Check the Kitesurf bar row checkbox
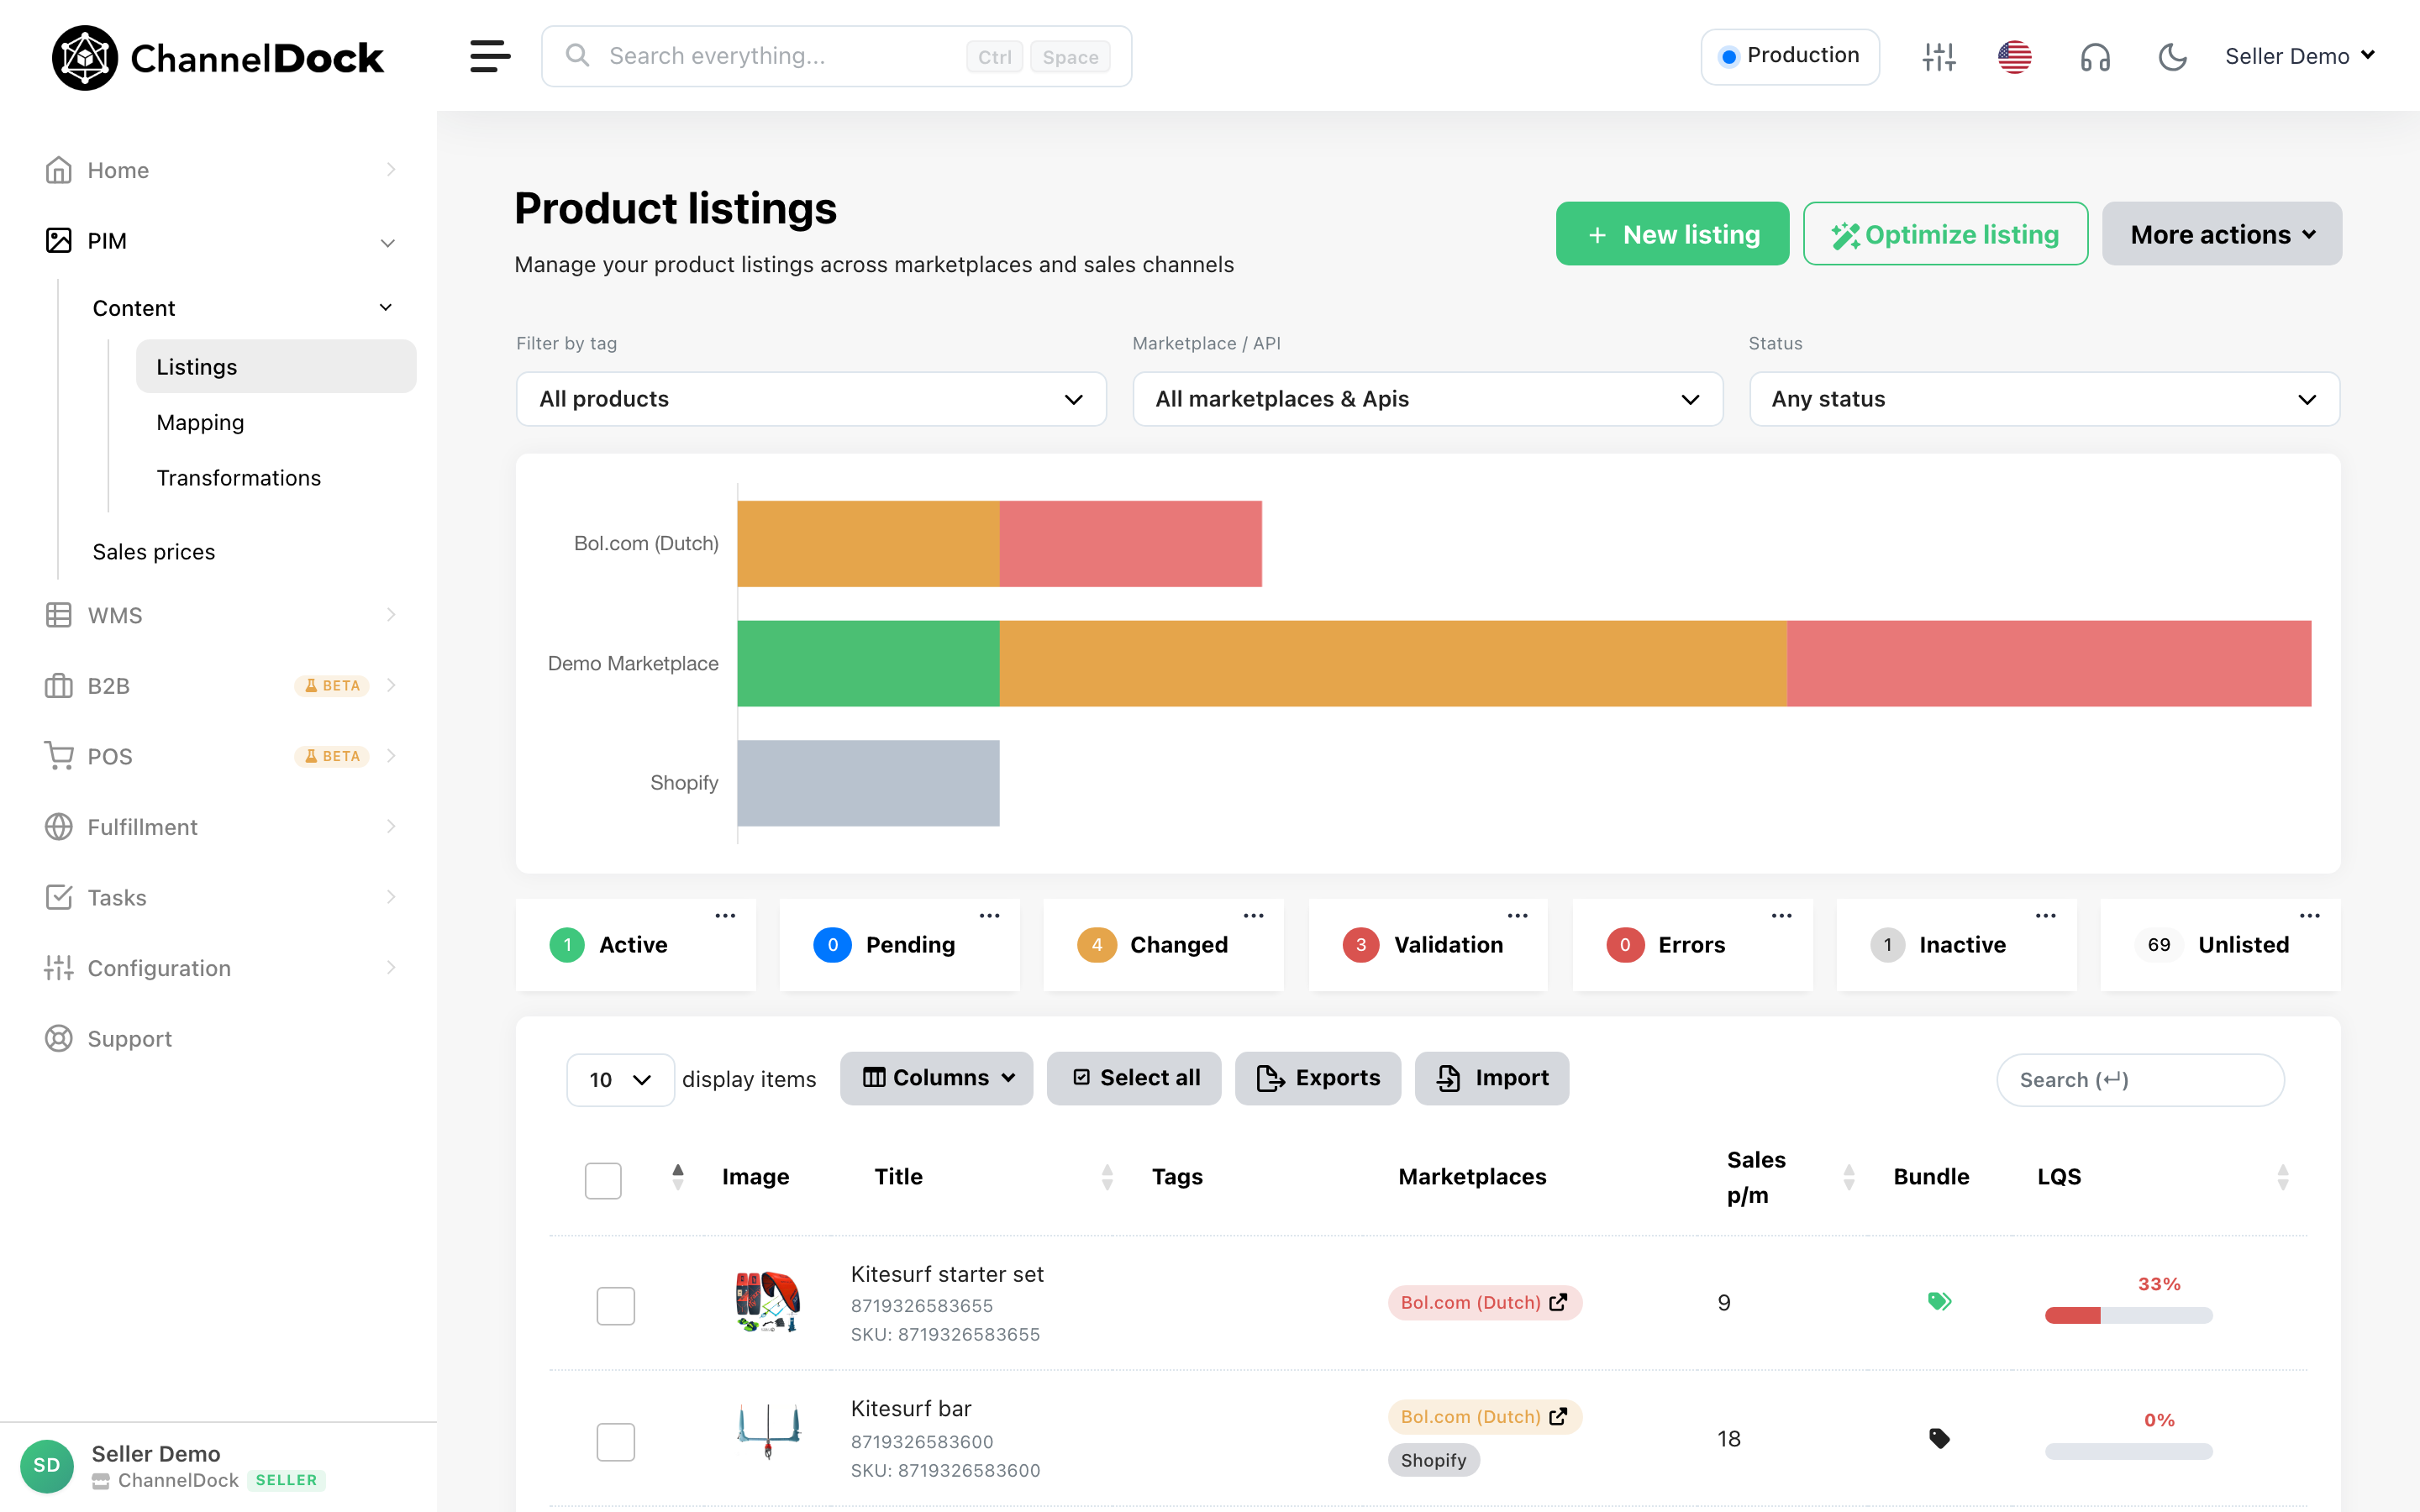 tap(616, 1442)
